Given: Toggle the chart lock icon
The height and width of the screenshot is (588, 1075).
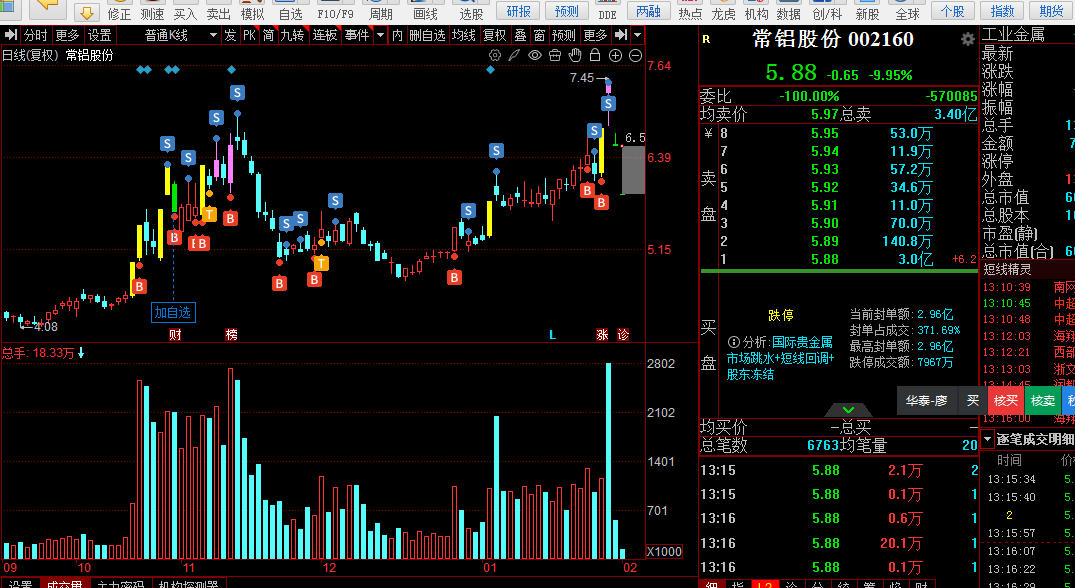Looking at the screenshot, I should point(595,56).
